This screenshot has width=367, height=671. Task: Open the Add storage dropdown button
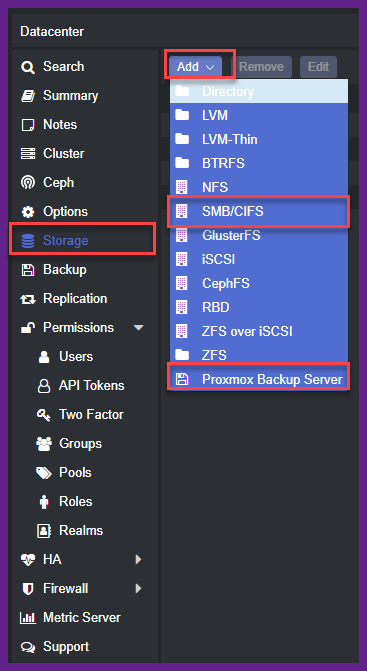coord(195,67)
